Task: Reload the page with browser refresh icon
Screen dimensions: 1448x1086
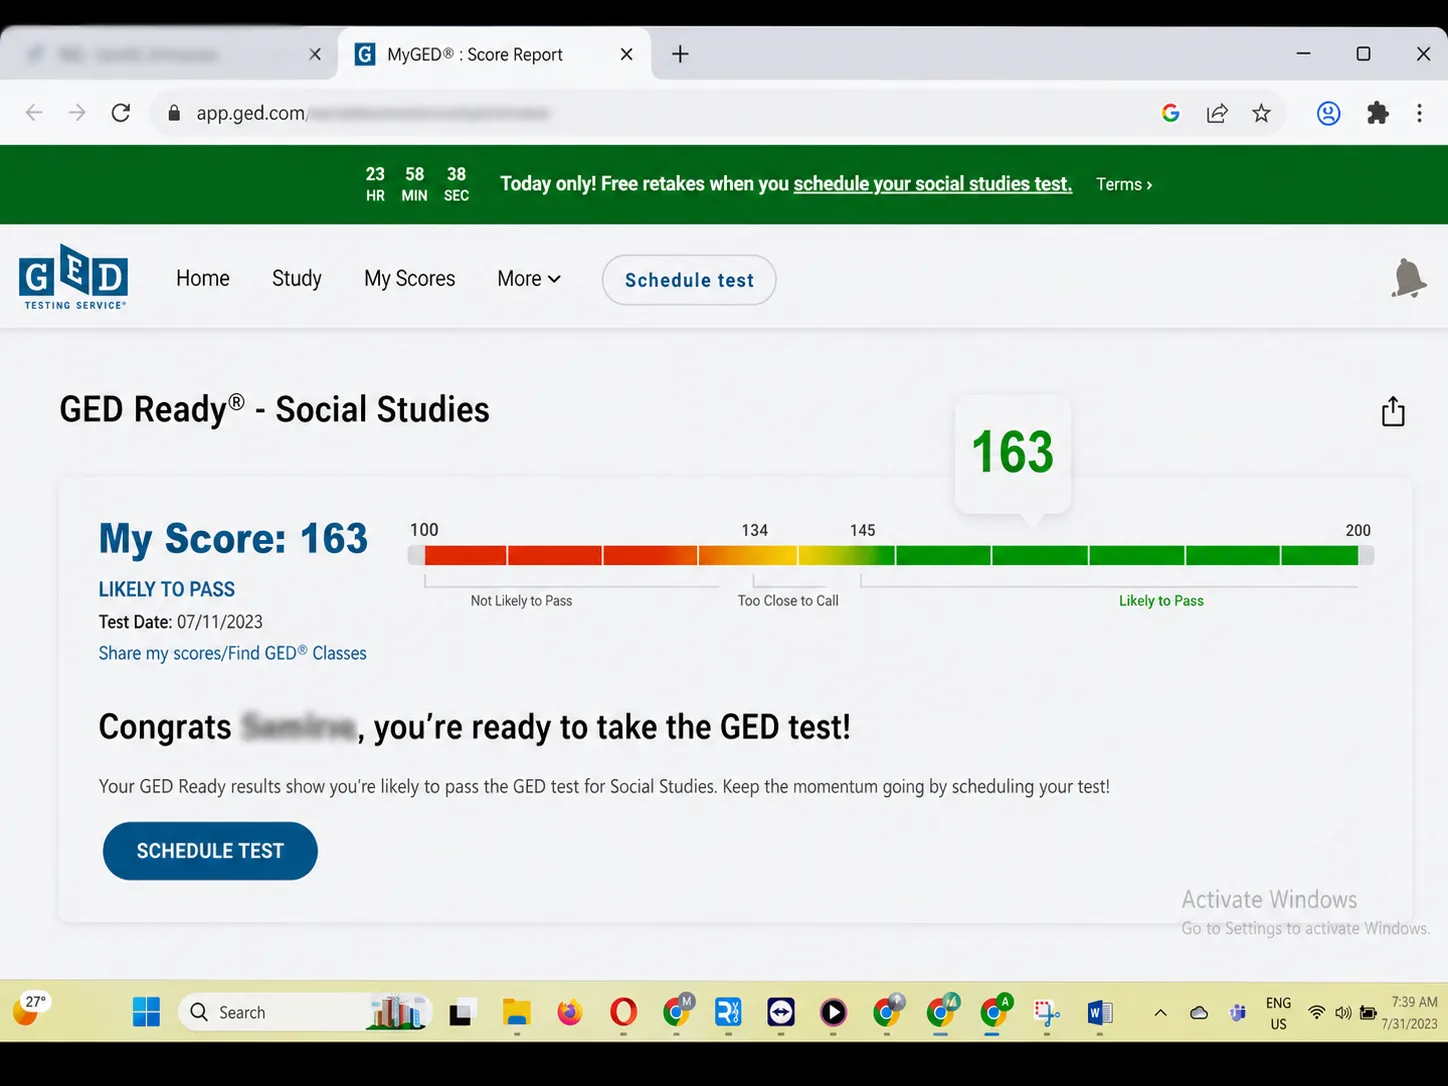Action: coord(121,113)
